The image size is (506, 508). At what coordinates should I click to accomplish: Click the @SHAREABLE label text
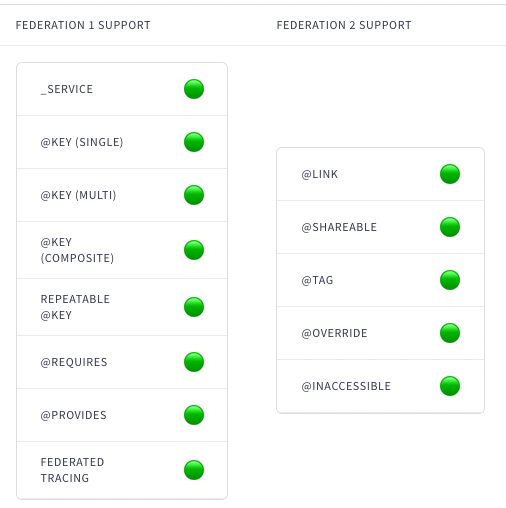pos(339,227)
